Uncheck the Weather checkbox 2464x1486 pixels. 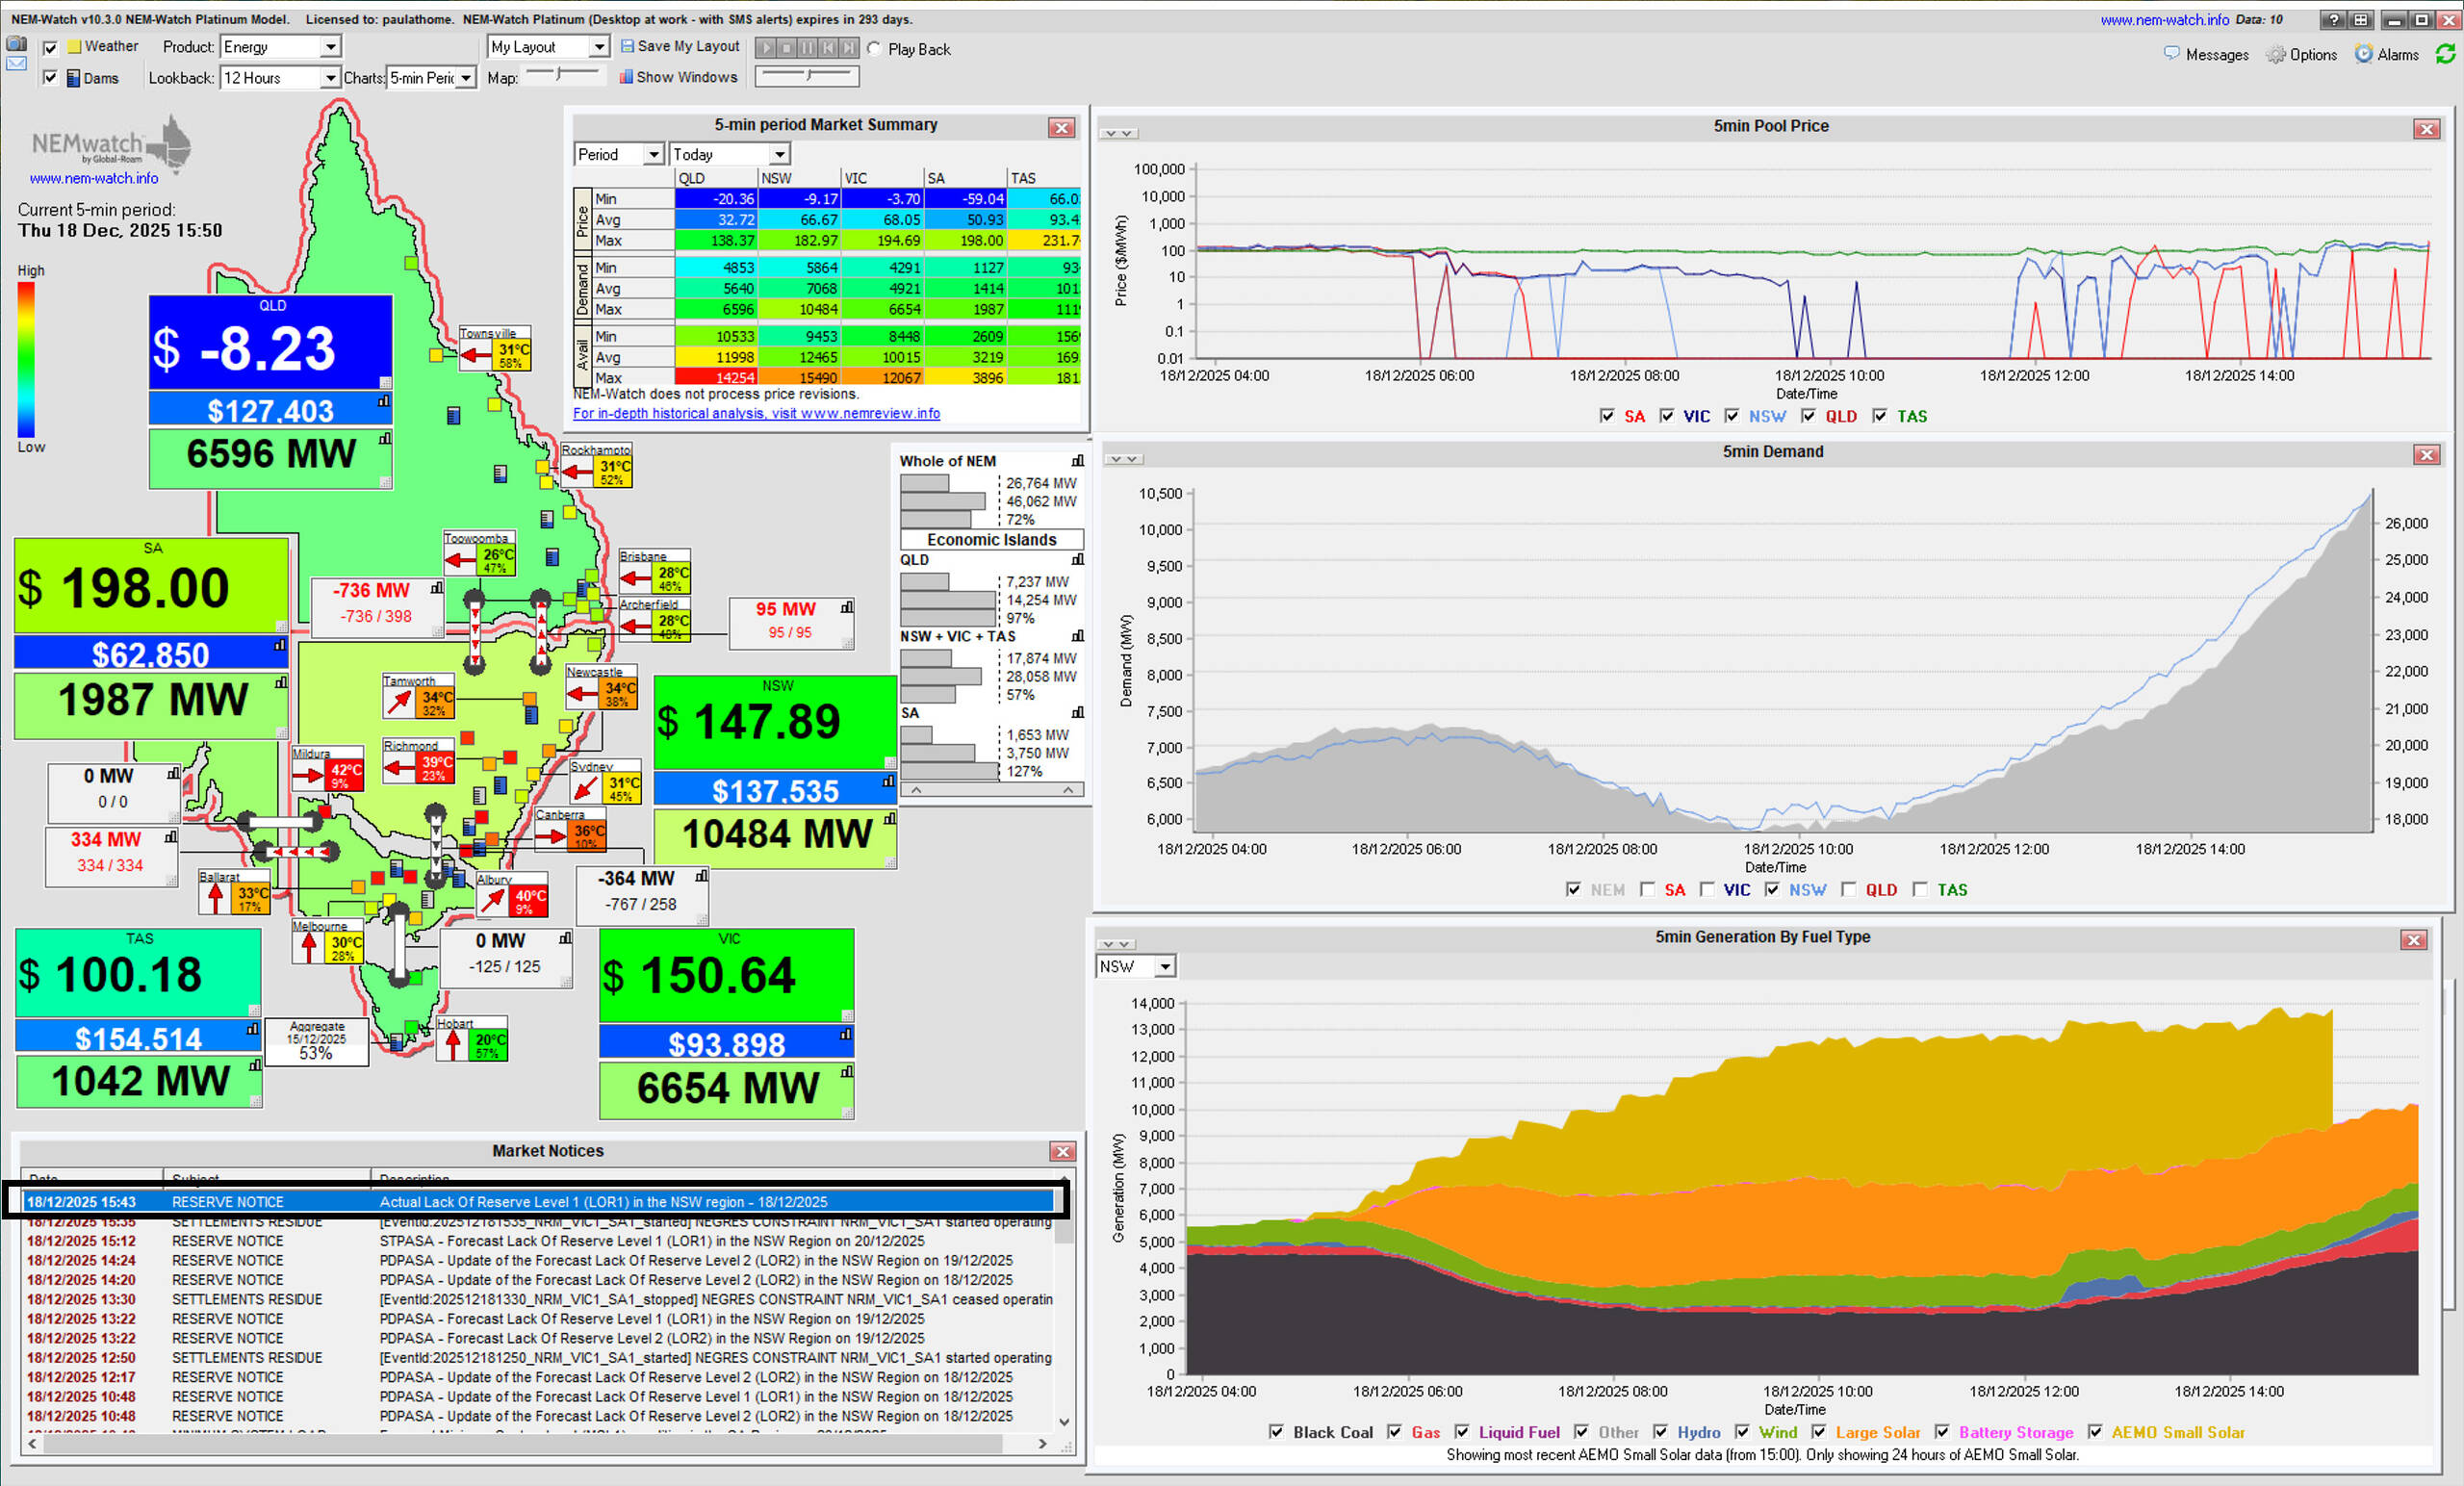click(x=50, y=47)
